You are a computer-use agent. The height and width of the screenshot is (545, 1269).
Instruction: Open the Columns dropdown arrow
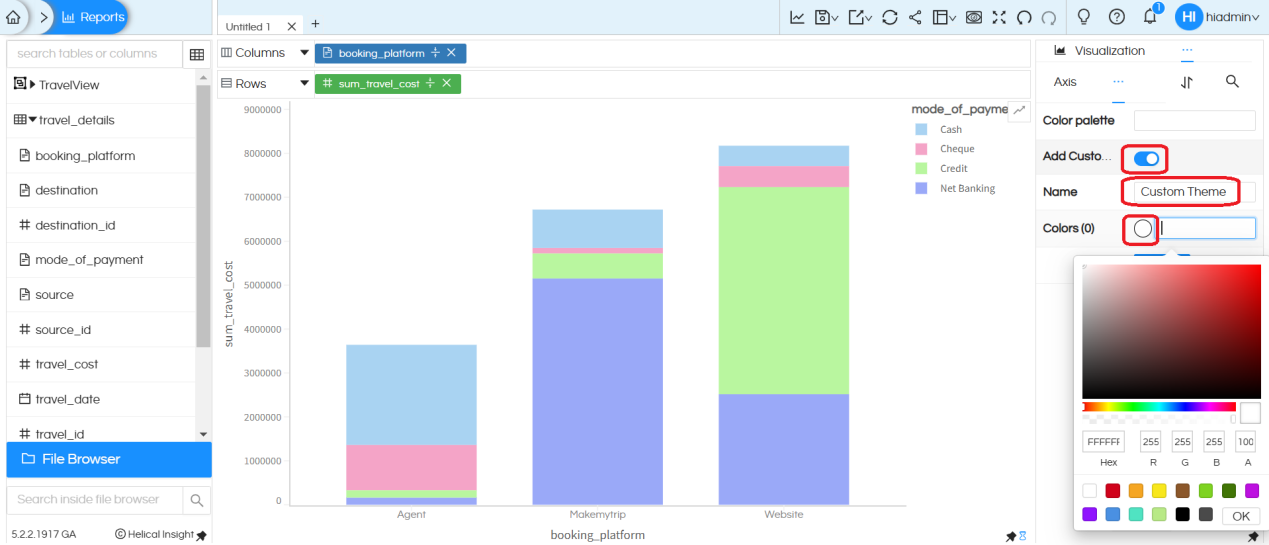(304, 53)
